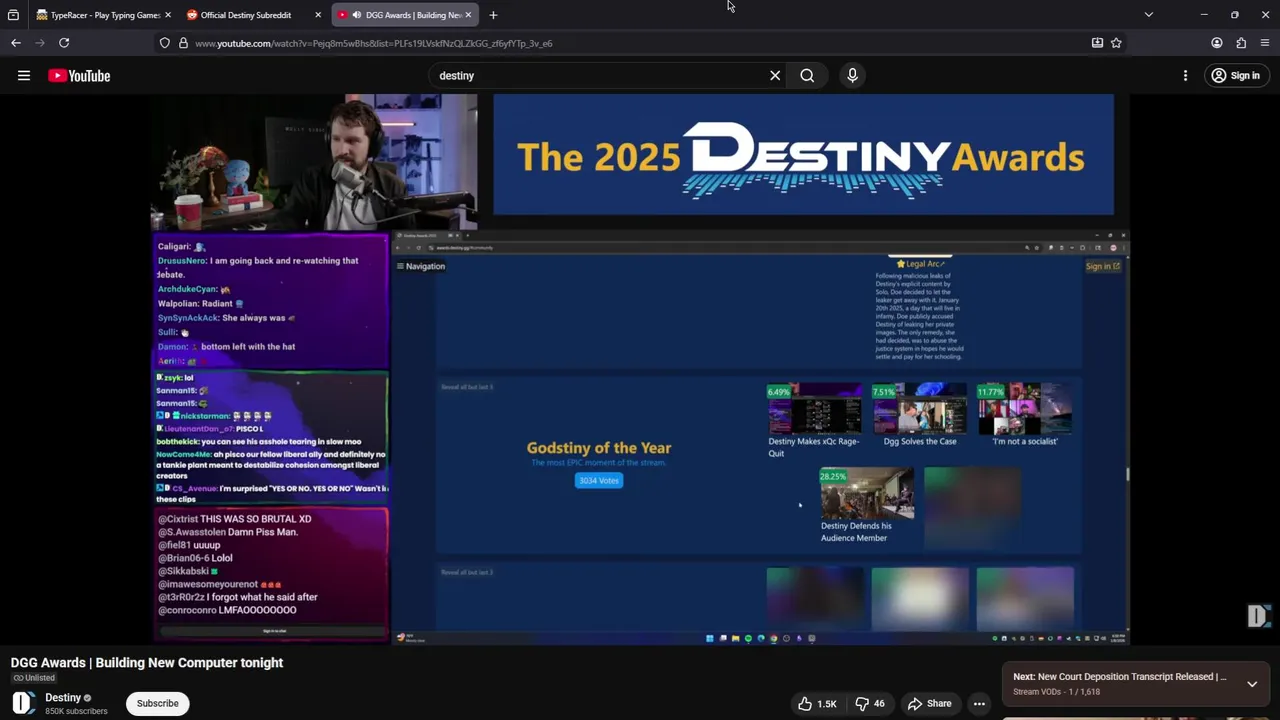The width and height of the screenshot is (1280, 720).
Task: Click the YouTube Sign in button
Action: (x=1235, y=76)
